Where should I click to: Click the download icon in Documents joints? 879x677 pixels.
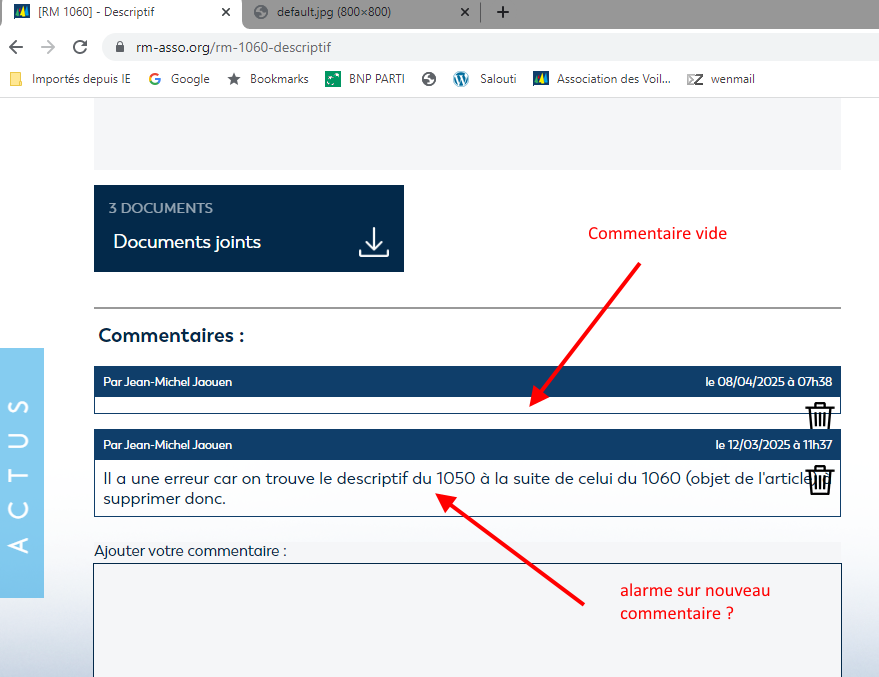point(373,242)
